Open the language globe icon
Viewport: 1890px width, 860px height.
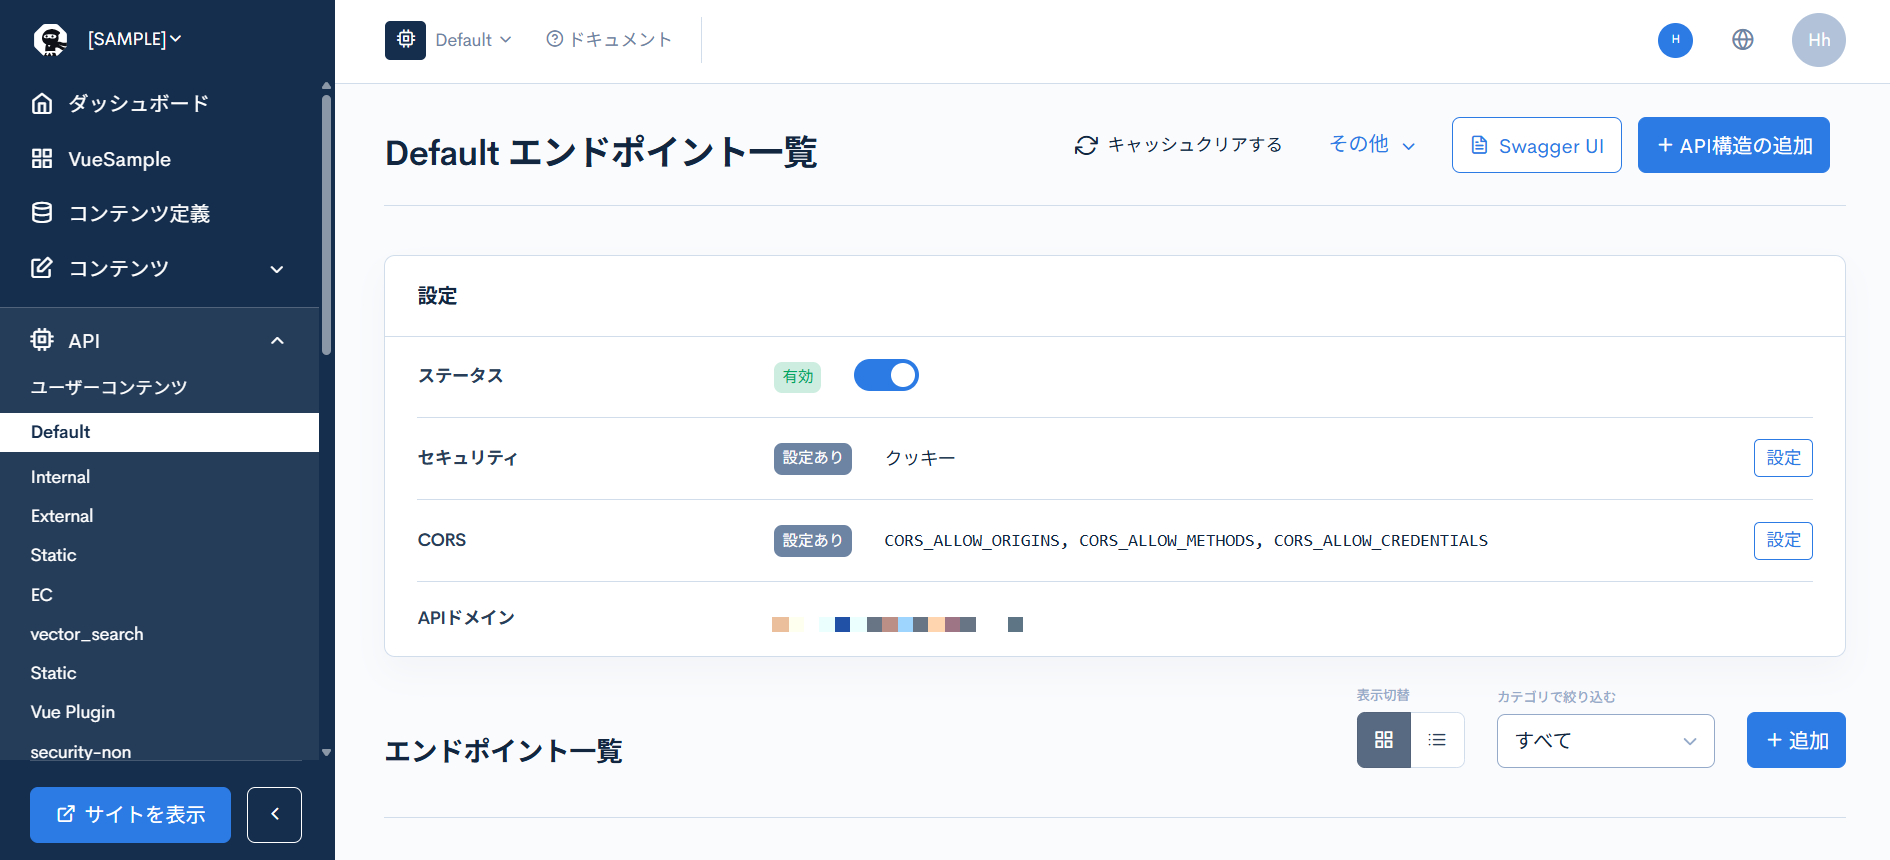pyautogui.click(x=1743, y=39)
